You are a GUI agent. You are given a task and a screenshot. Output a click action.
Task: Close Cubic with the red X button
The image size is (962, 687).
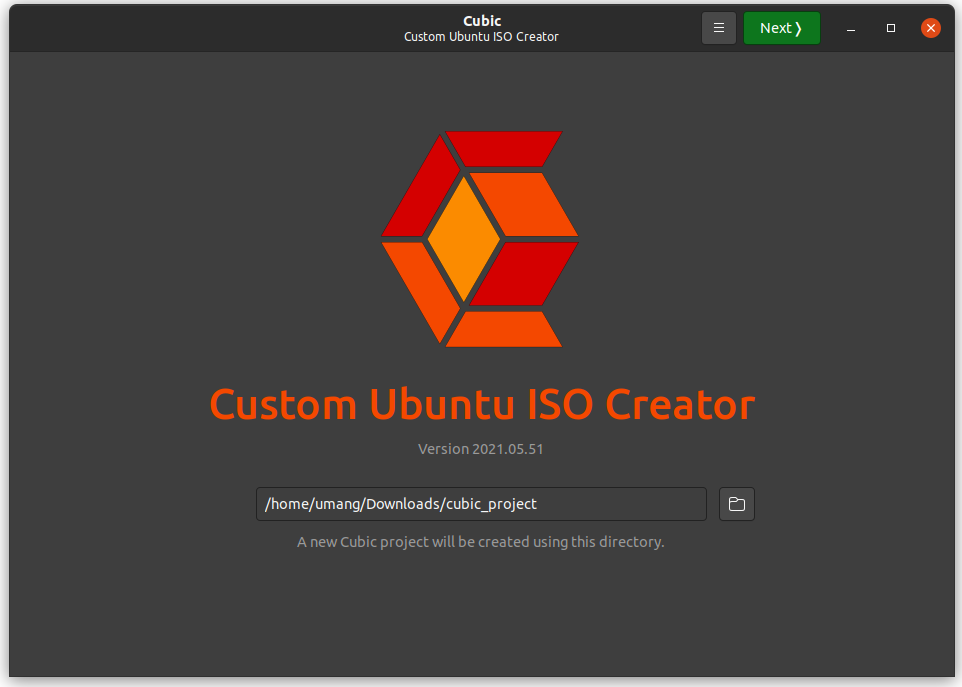coord(930,28)
